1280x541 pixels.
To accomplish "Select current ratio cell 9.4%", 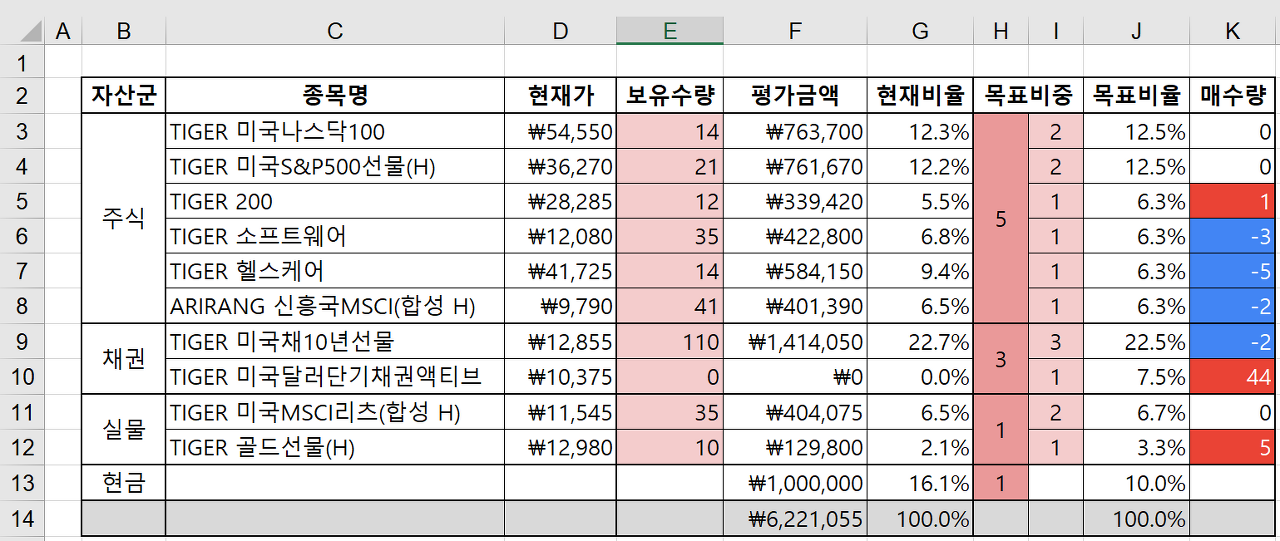I will (x=920, y=272).
